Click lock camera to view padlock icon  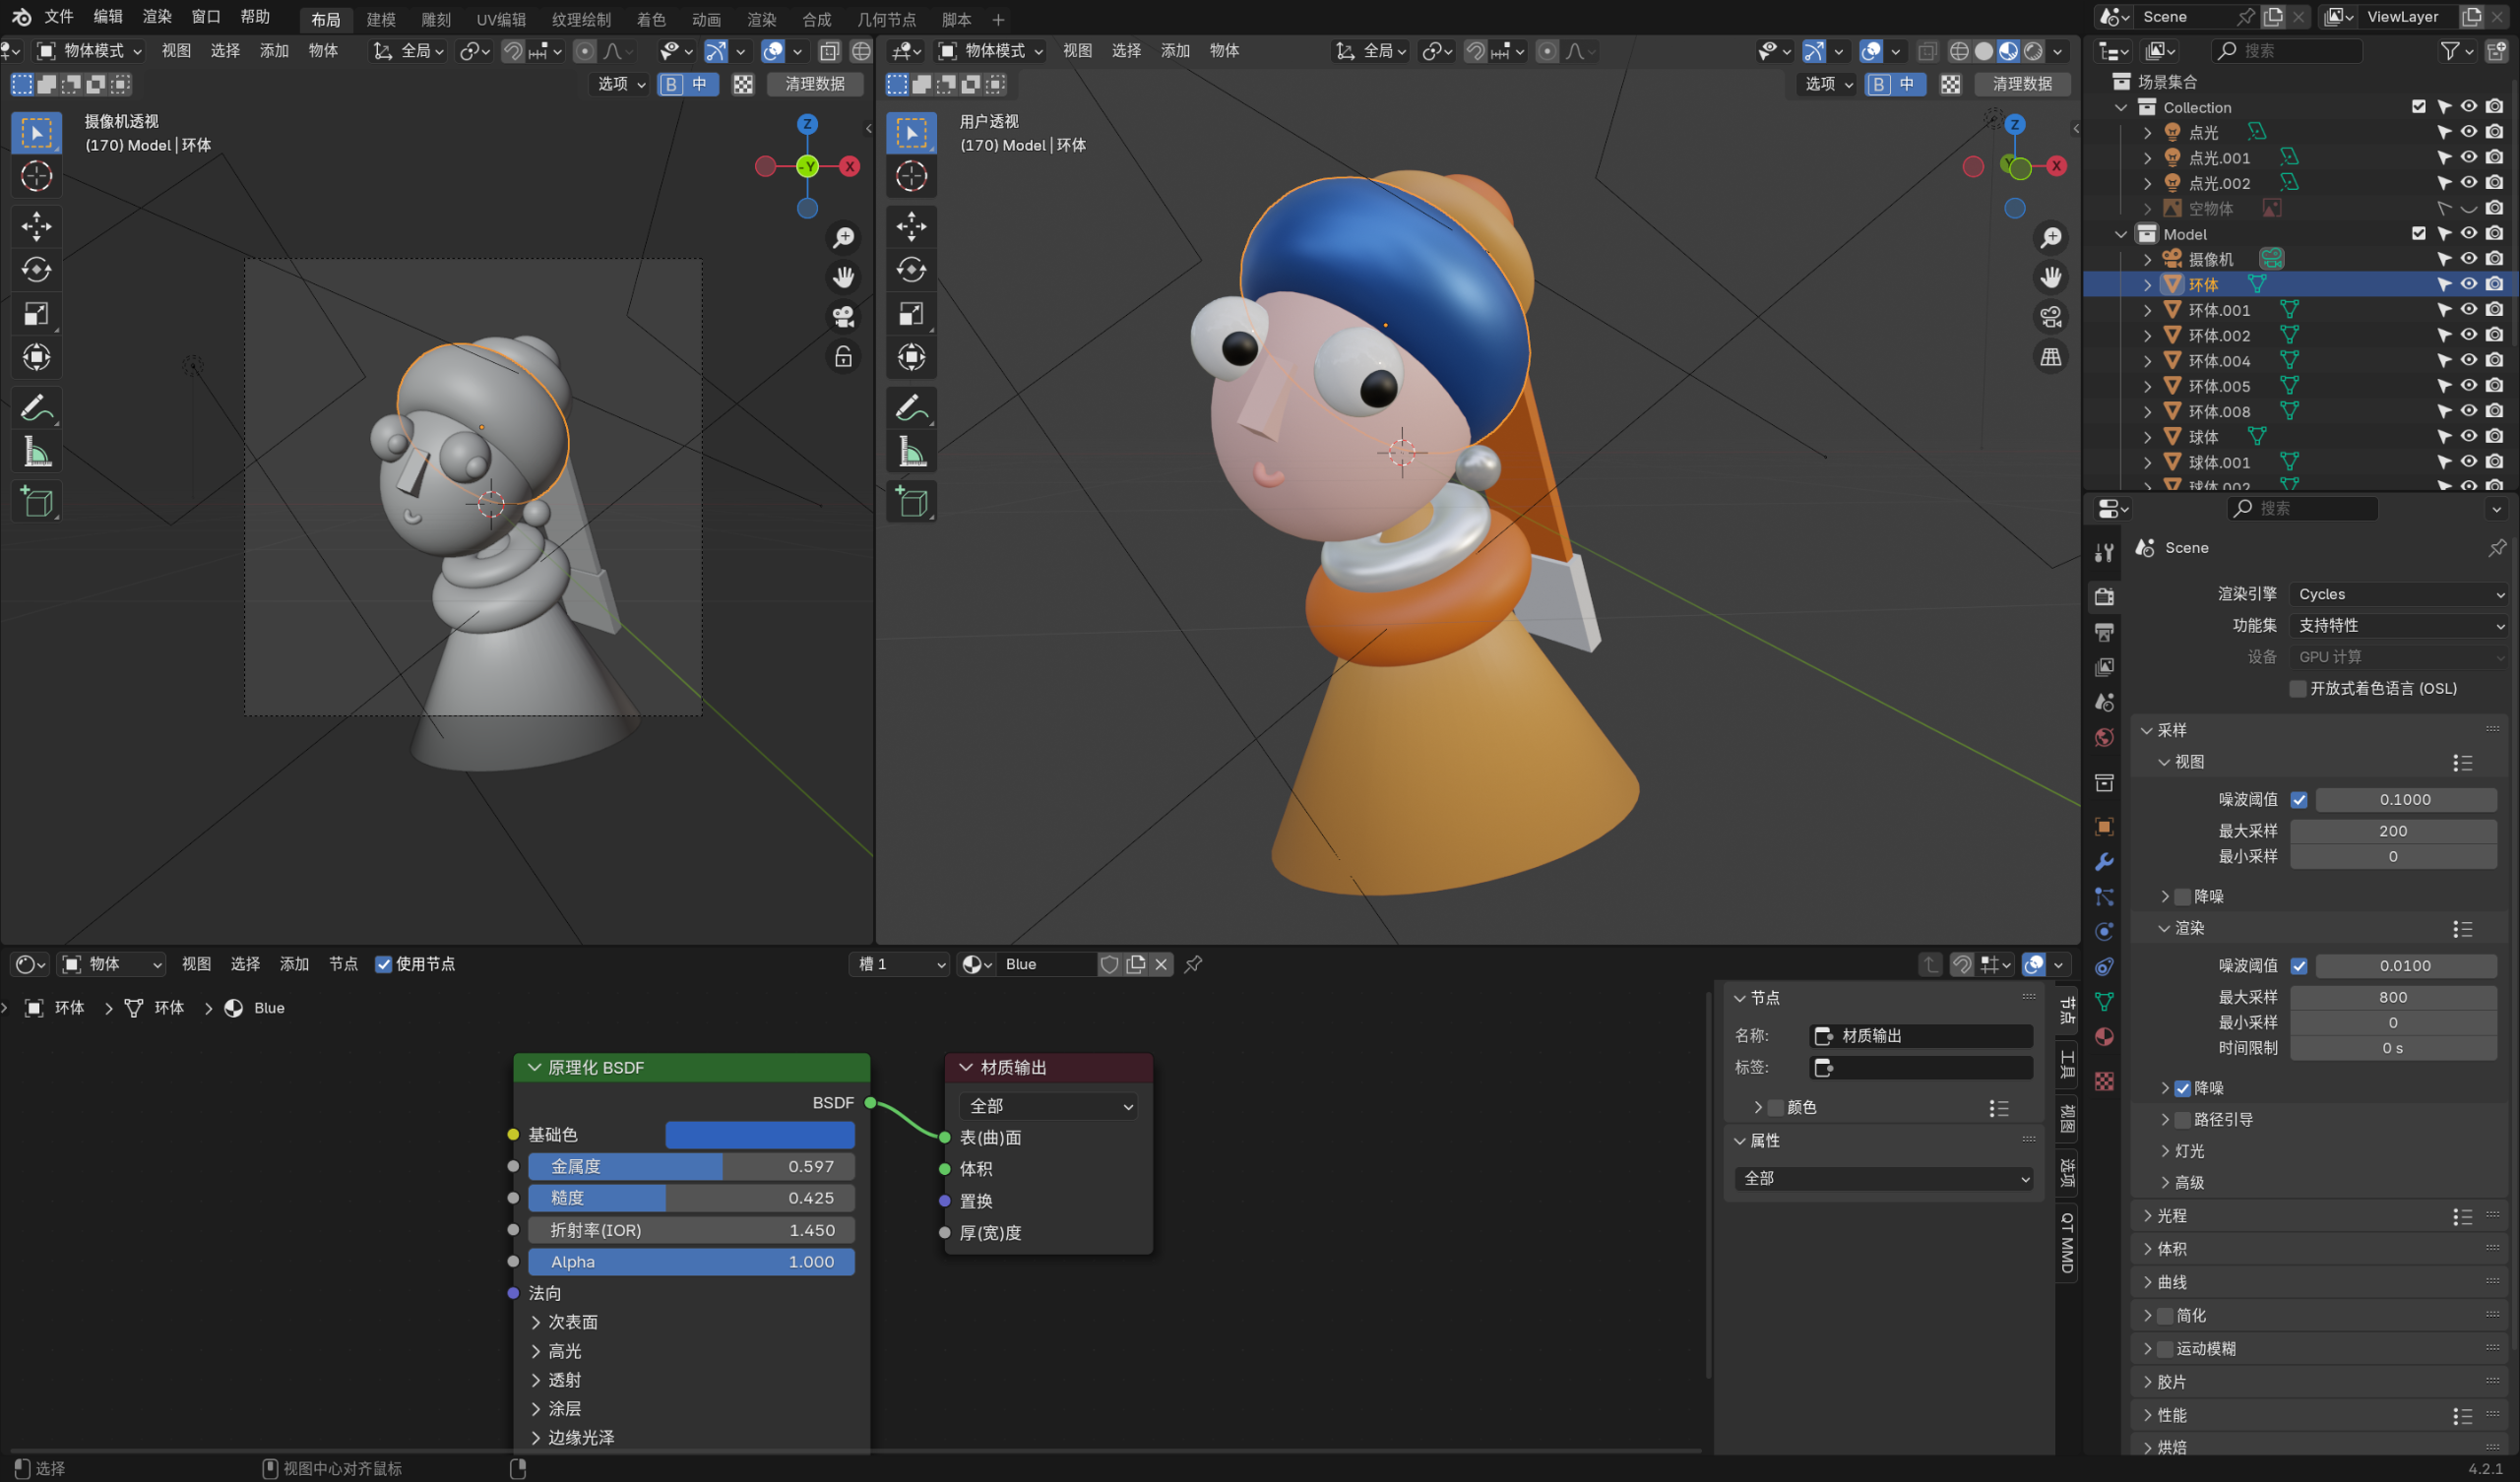843,357
